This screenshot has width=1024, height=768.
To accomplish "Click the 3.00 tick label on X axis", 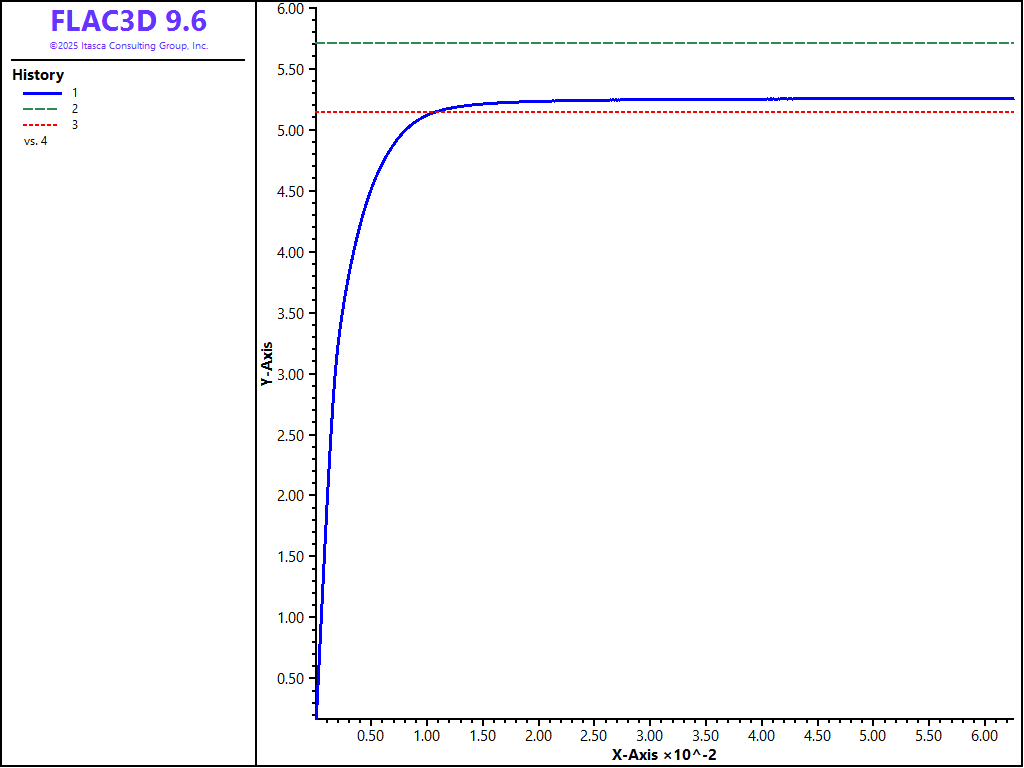I will coord(650,736).
